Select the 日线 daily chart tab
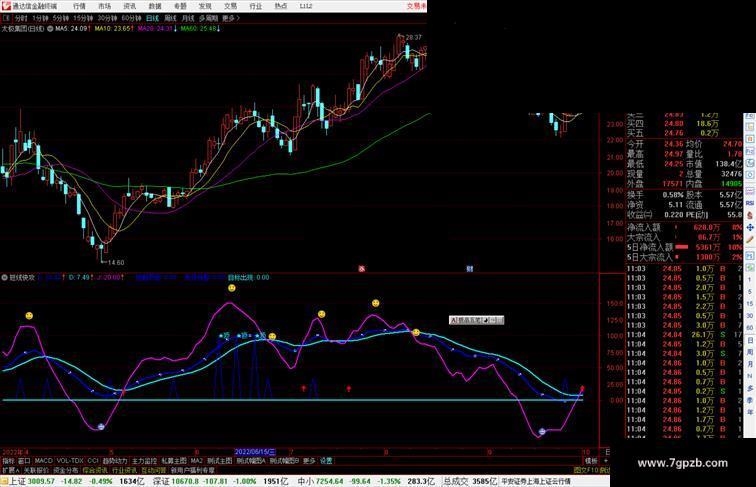 coord(152,18)
